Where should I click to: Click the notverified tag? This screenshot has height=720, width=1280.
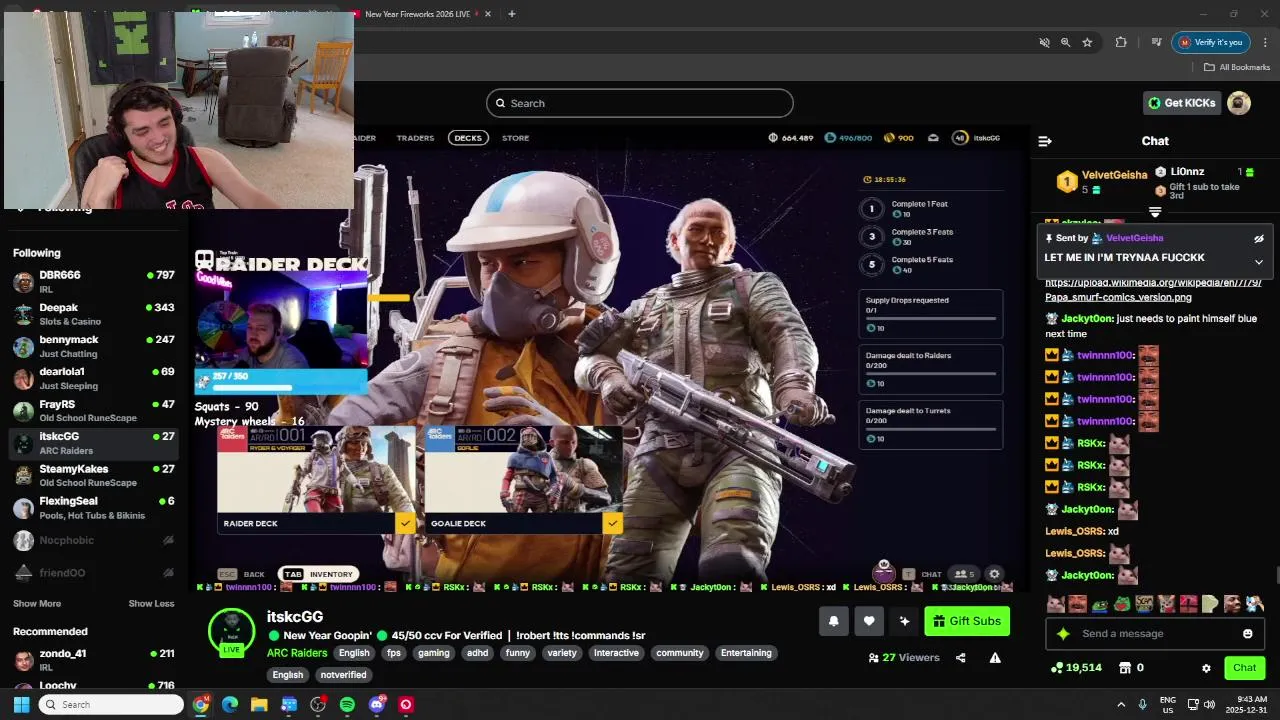(344, 675)
